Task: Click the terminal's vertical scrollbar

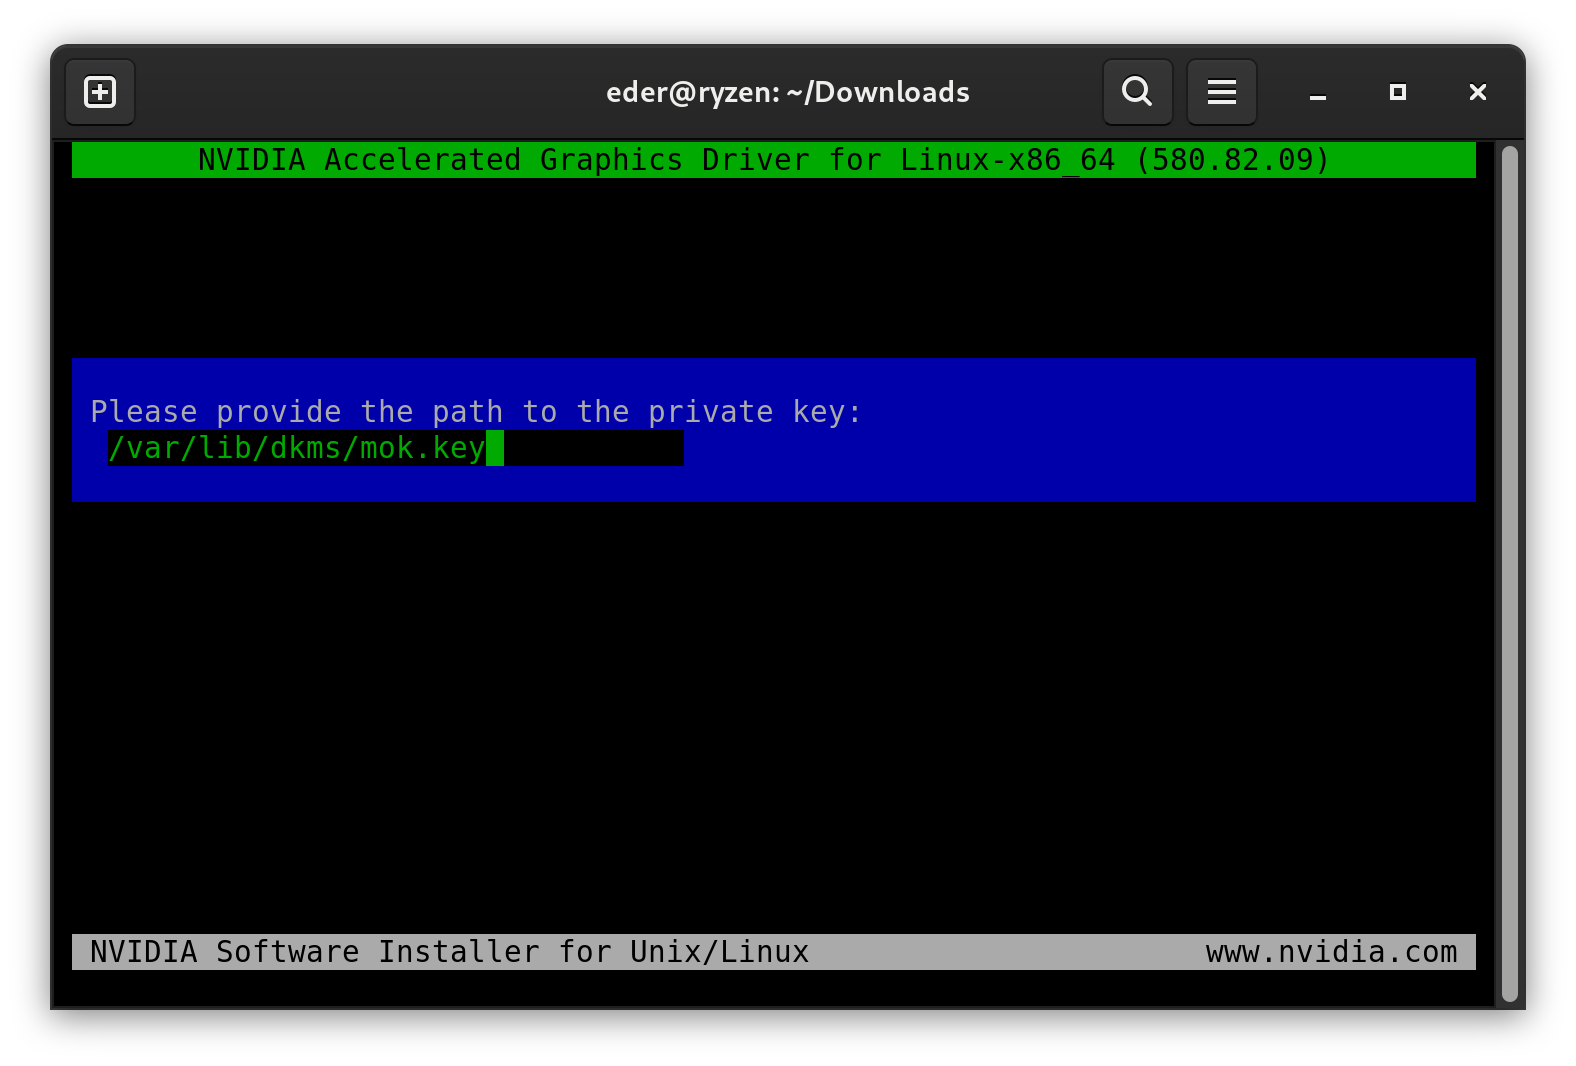Action: tap(1509, 572)
